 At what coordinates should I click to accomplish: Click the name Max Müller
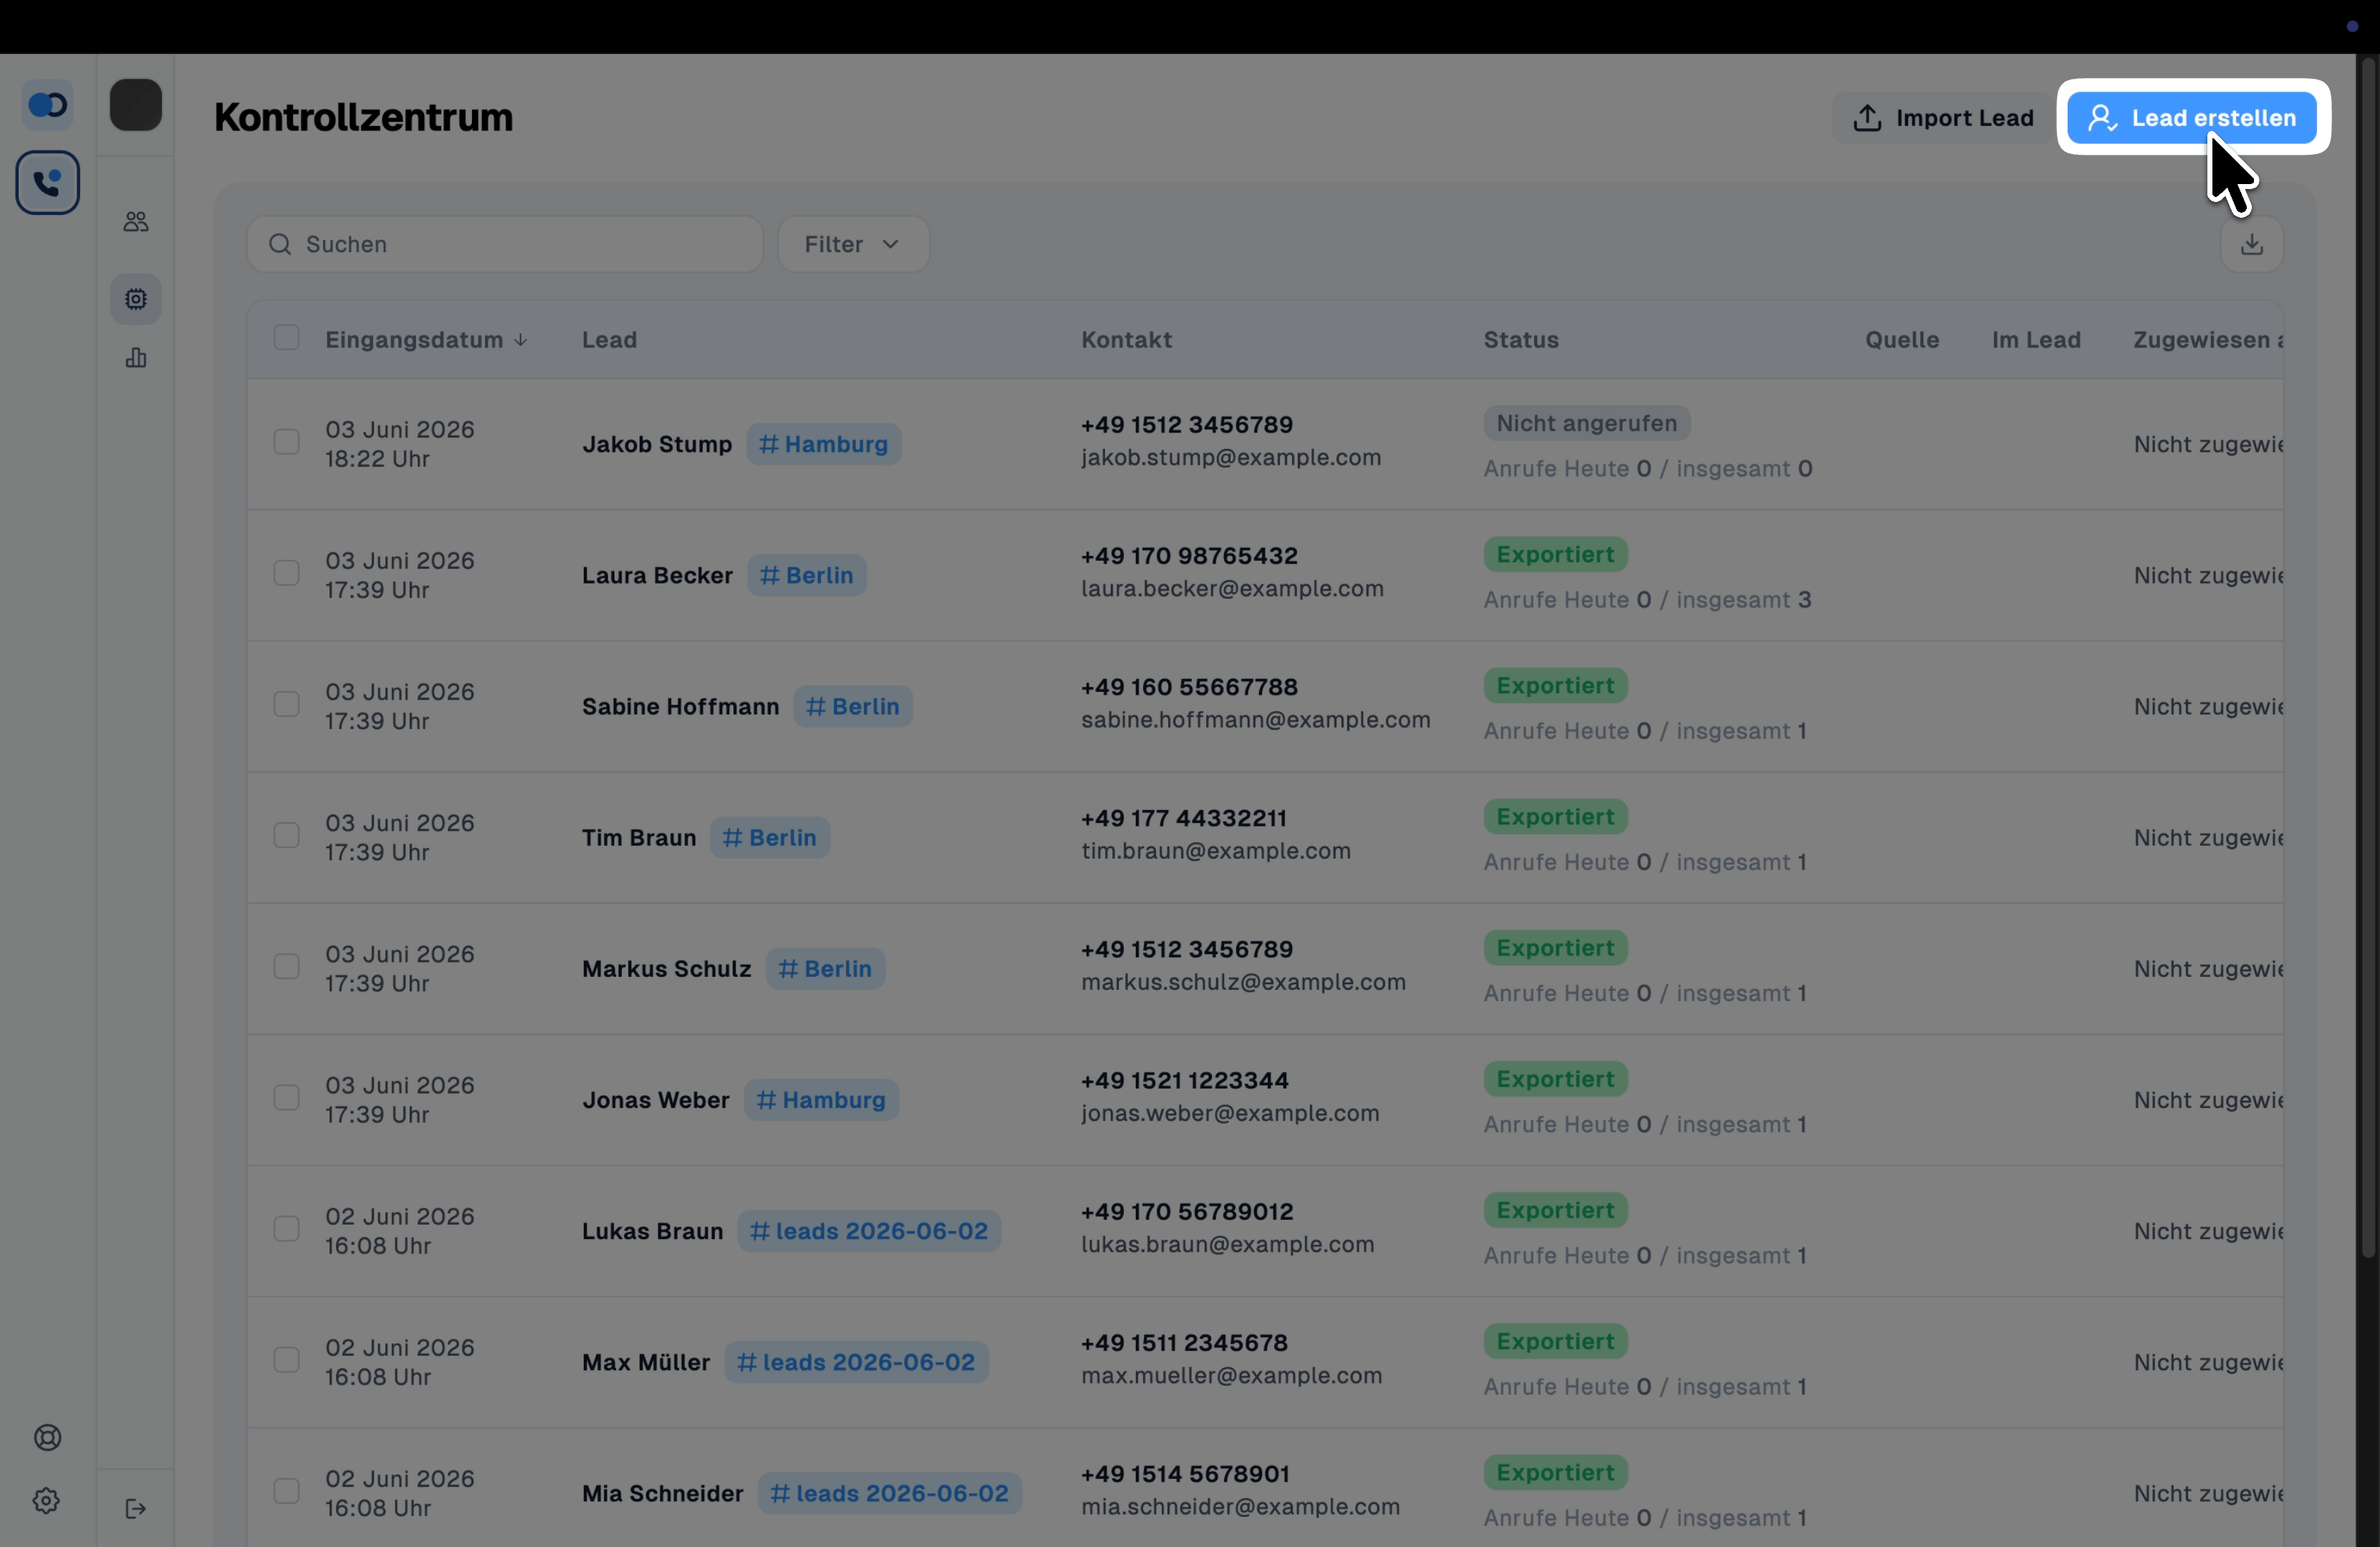[x=646, y=1362]
